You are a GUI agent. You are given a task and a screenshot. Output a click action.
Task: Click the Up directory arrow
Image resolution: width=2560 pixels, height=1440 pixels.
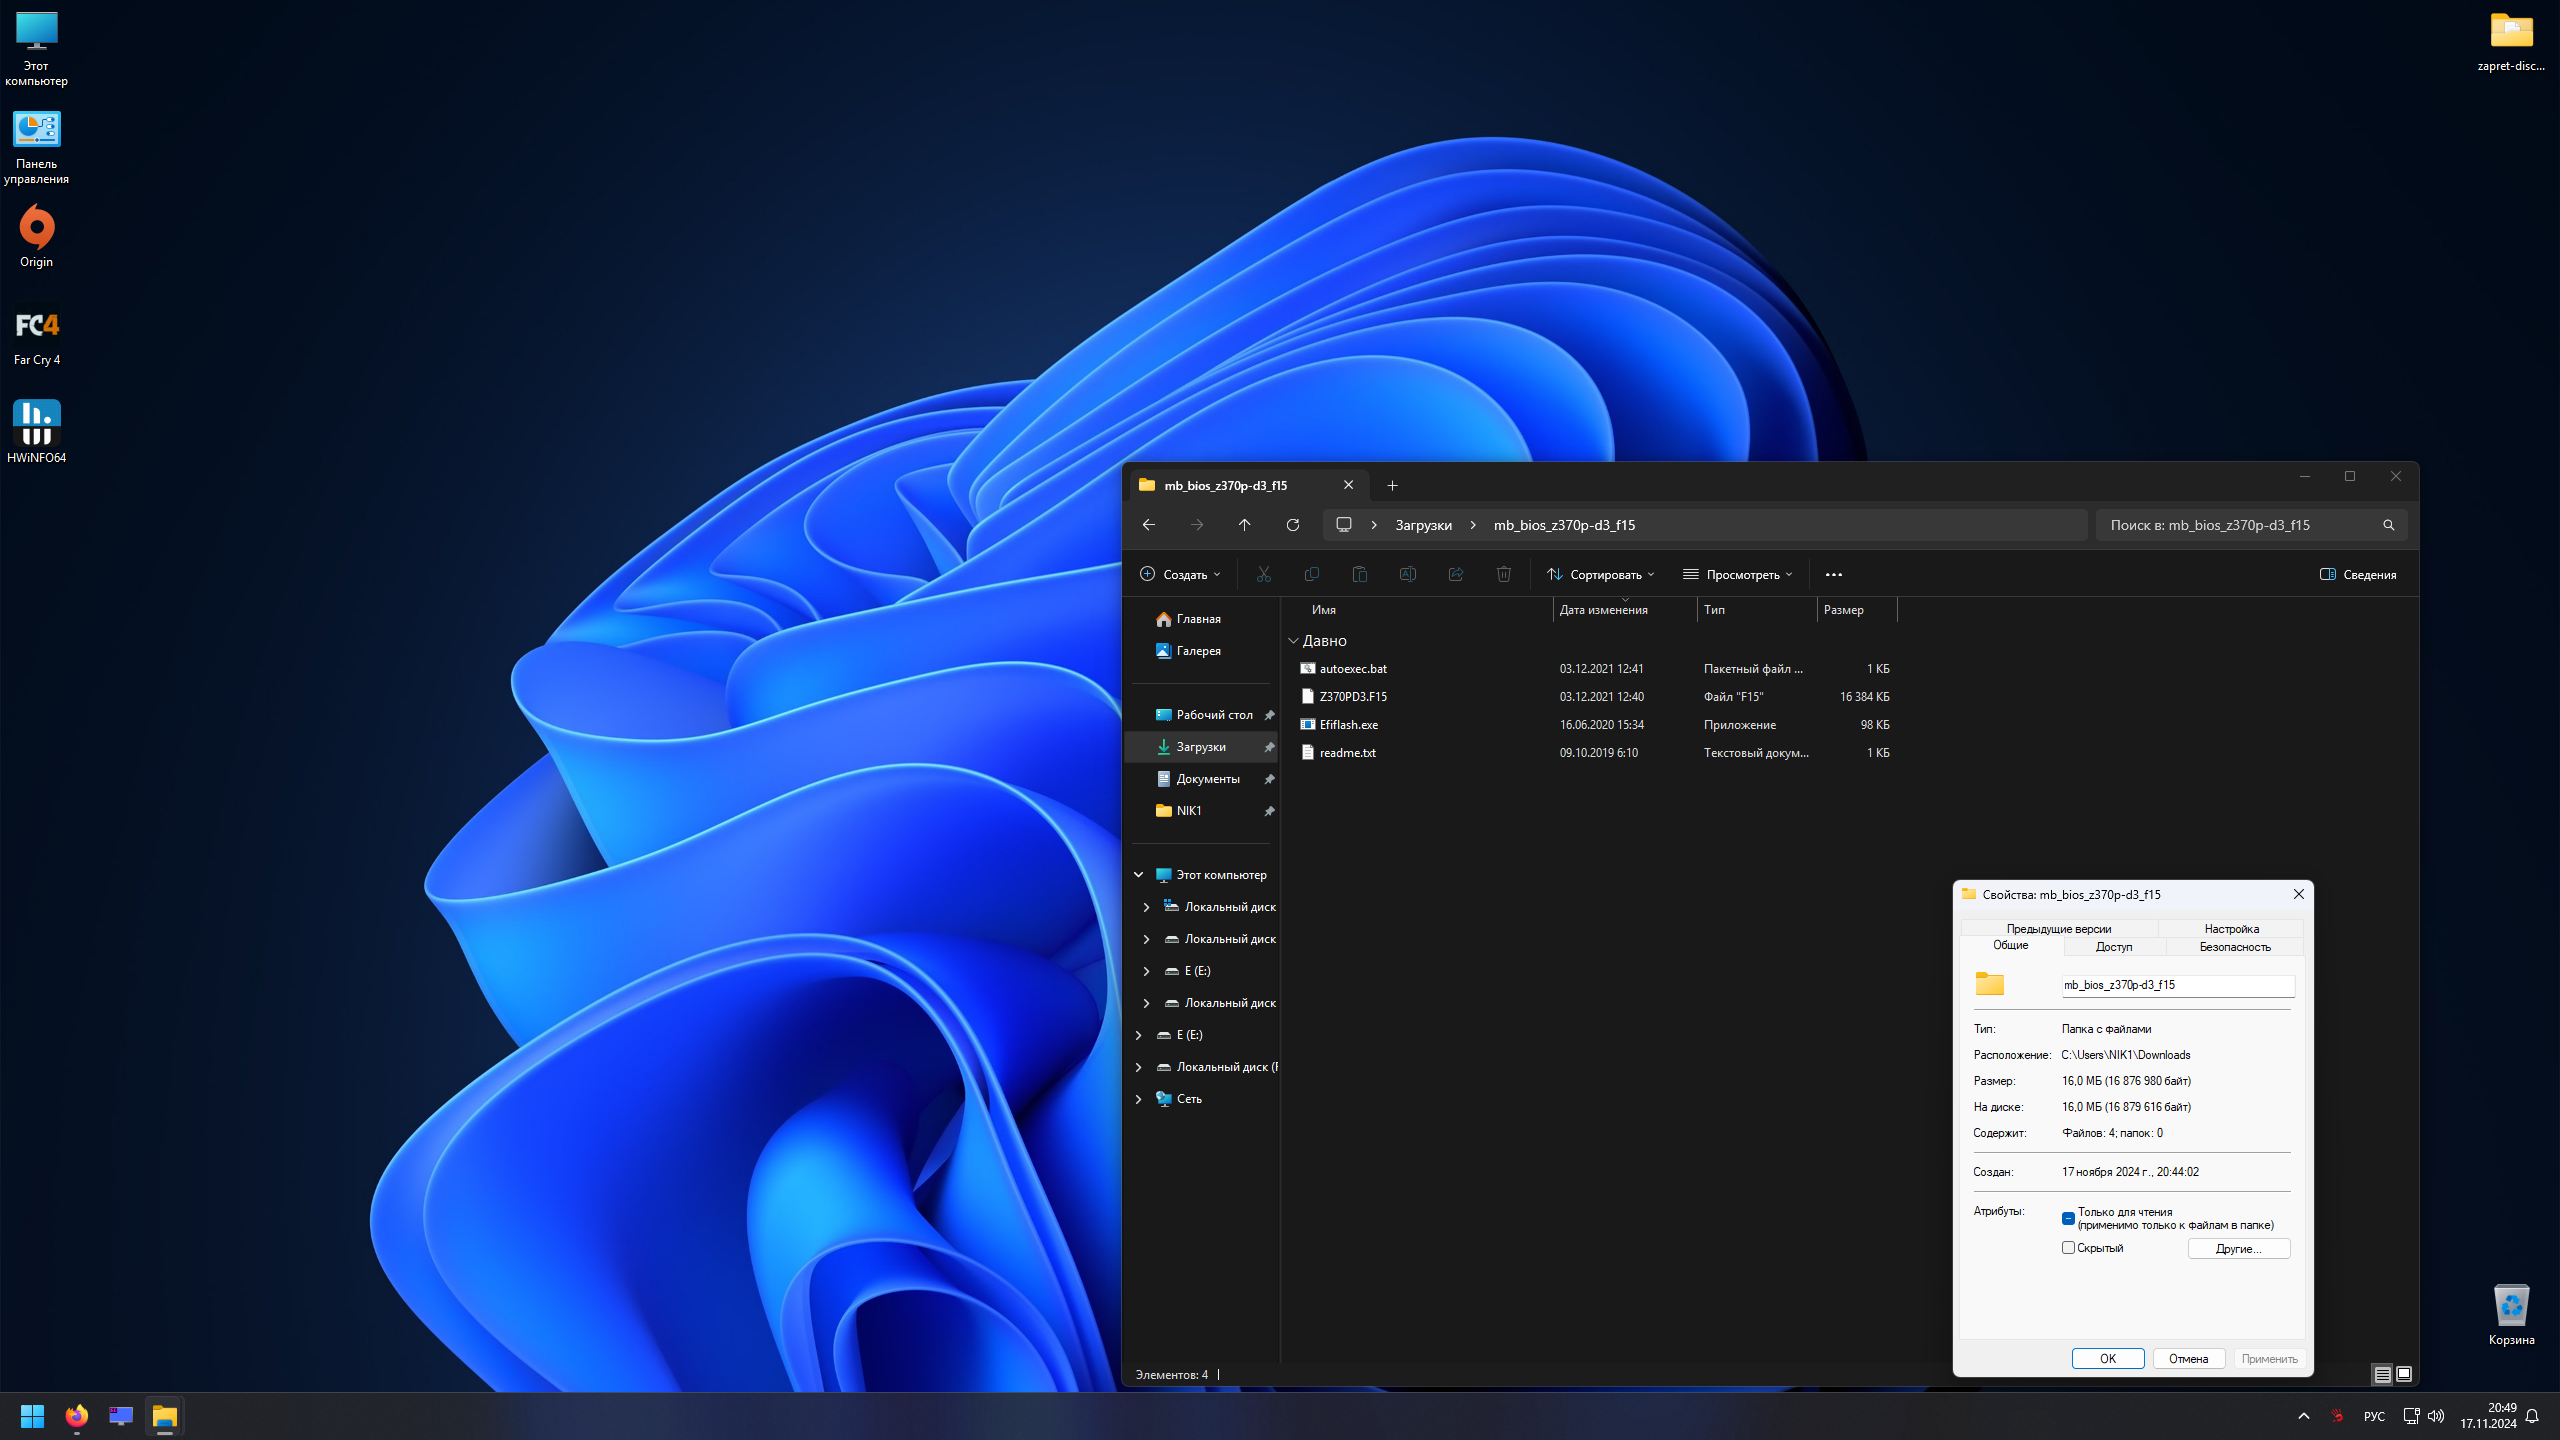click(x=1244, y=525)
